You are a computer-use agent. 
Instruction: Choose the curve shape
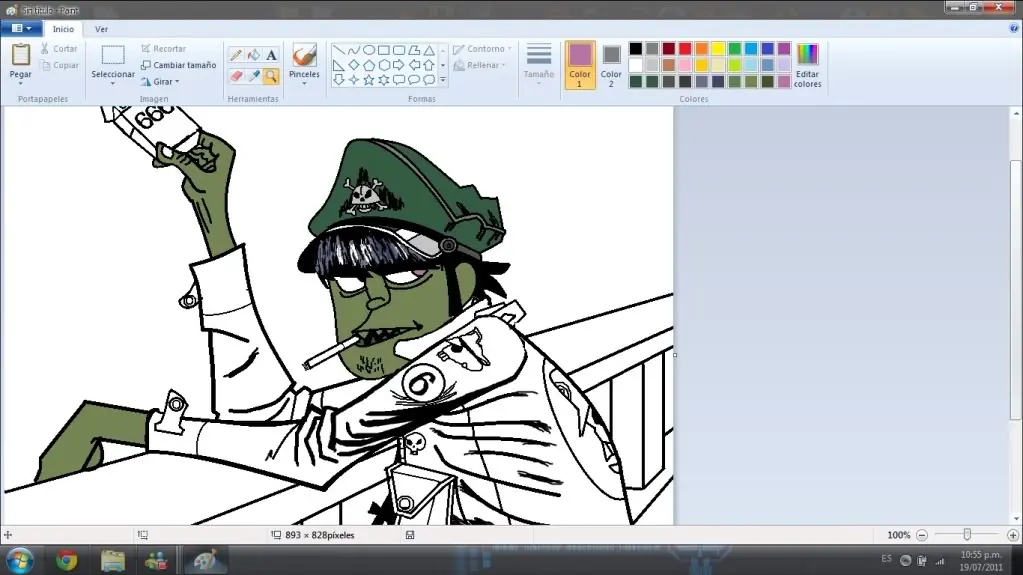click(354, 50)
